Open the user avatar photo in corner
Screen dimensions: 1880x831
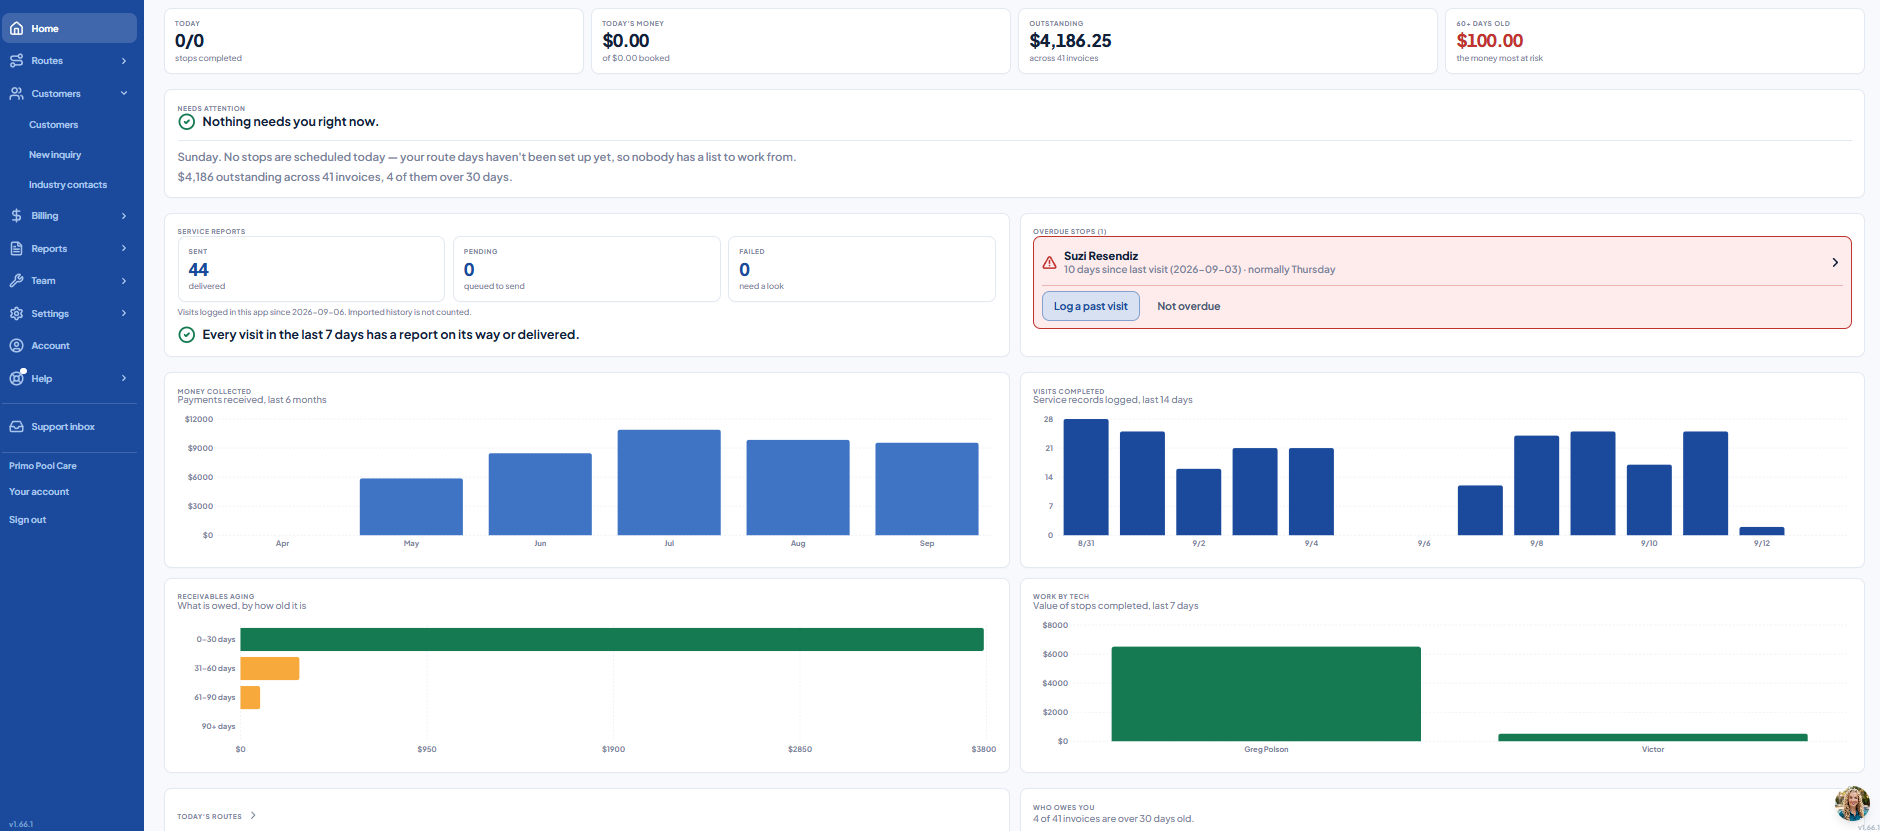pos(1852,803)
